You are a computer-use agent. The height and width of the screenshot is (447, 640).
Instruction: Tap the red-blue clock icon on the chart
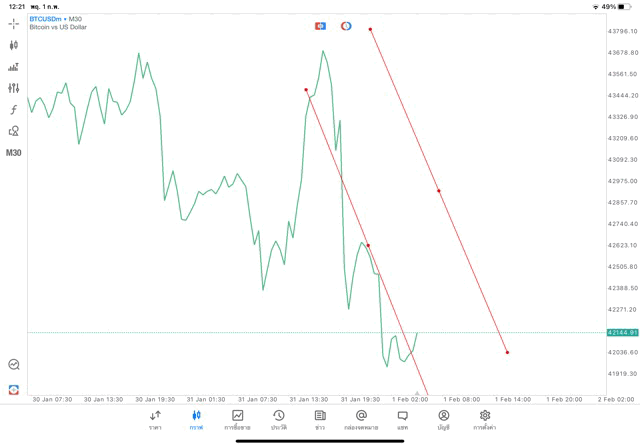pyautogui.click(x=346, y=26)
